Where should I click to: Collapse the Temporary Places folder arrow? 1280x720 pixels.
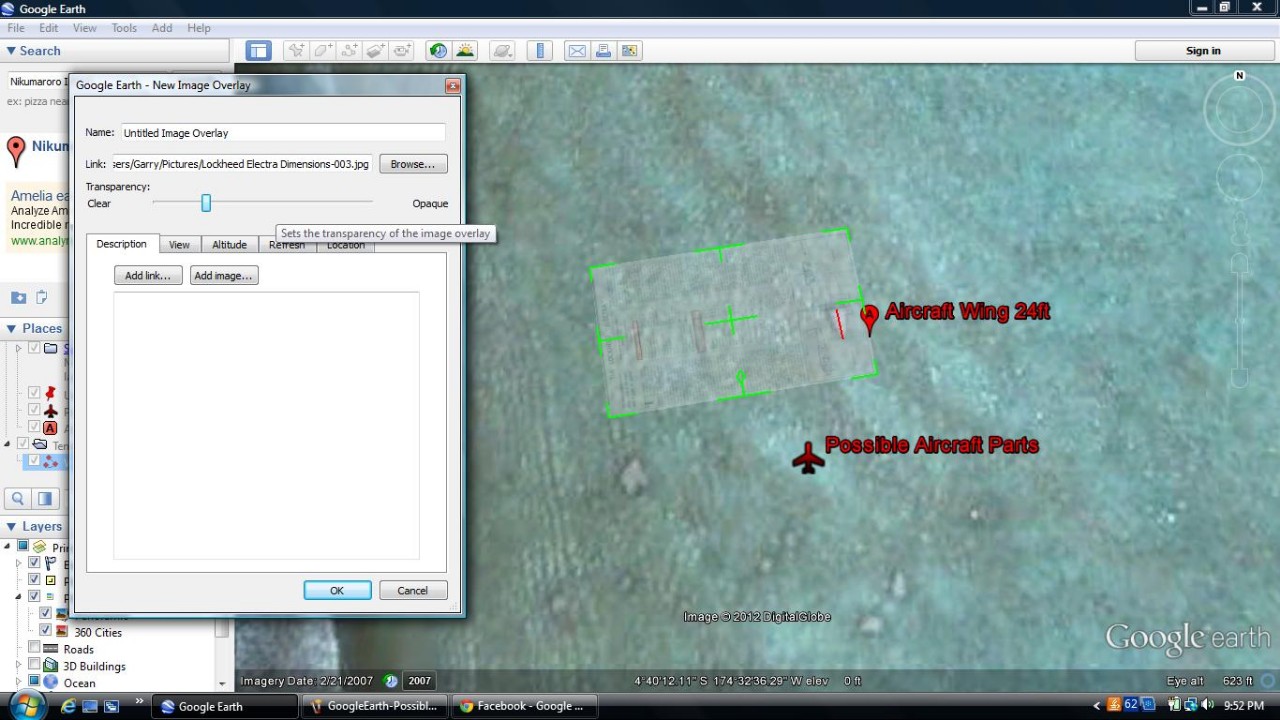click(8, 444)
